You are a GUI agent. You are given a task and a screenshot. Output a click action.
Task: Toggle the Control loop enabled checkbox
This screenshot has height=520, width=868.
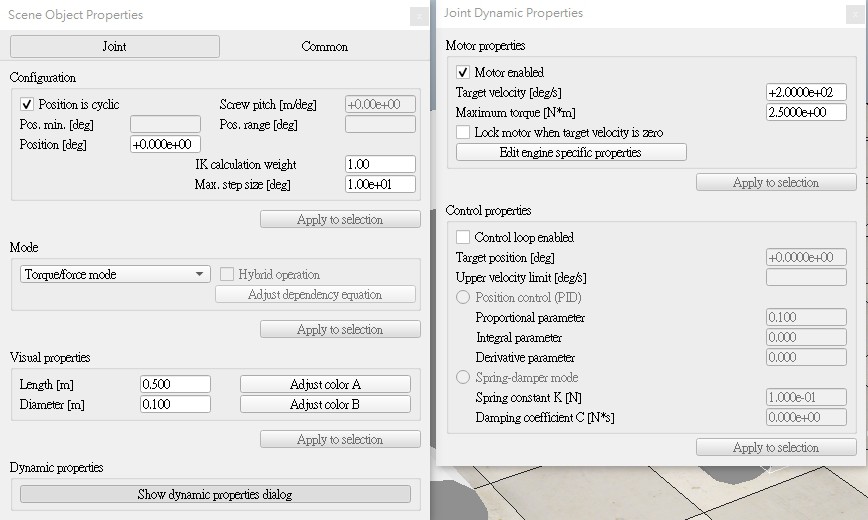(463, 237)
